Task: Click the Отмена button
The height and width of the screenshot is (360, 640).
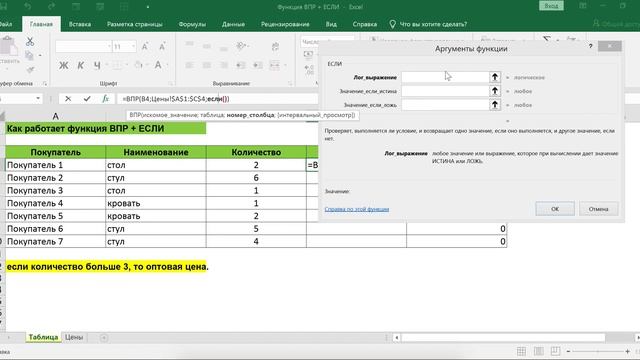Action: click(x=598, y=209)
